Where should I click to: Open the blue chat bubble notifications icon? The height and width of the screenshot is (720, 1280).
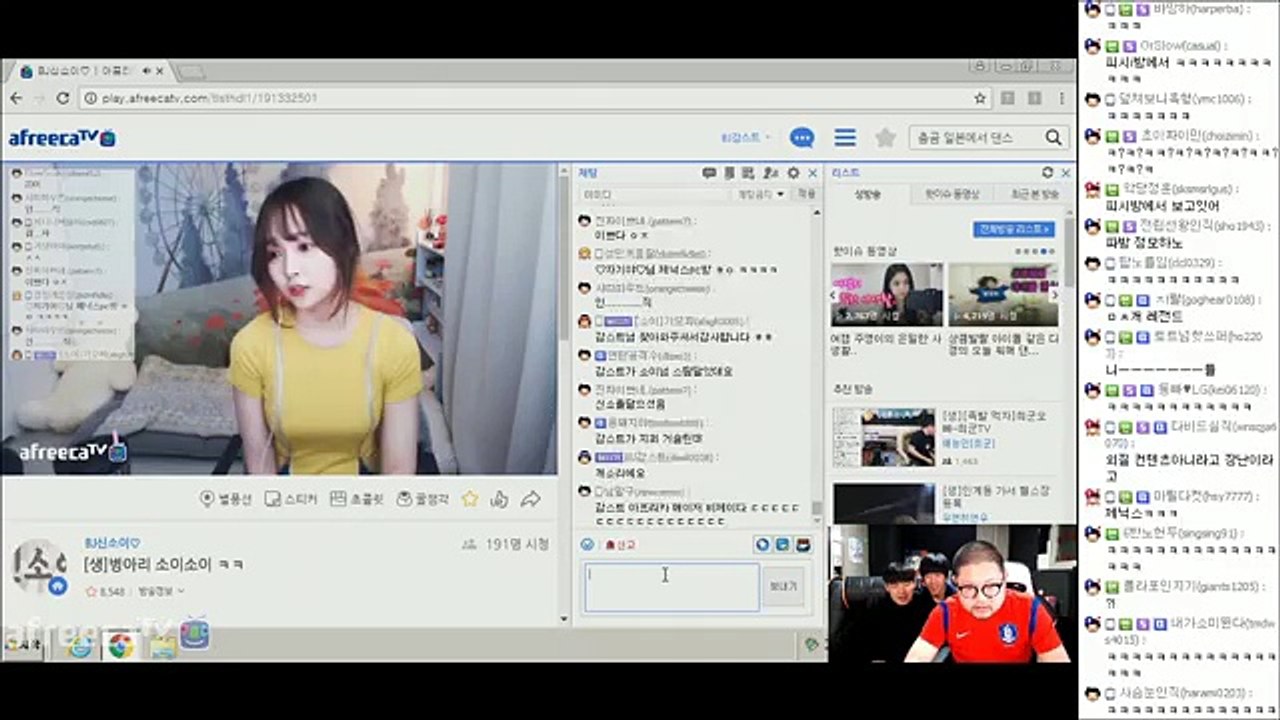pos(802,138)
